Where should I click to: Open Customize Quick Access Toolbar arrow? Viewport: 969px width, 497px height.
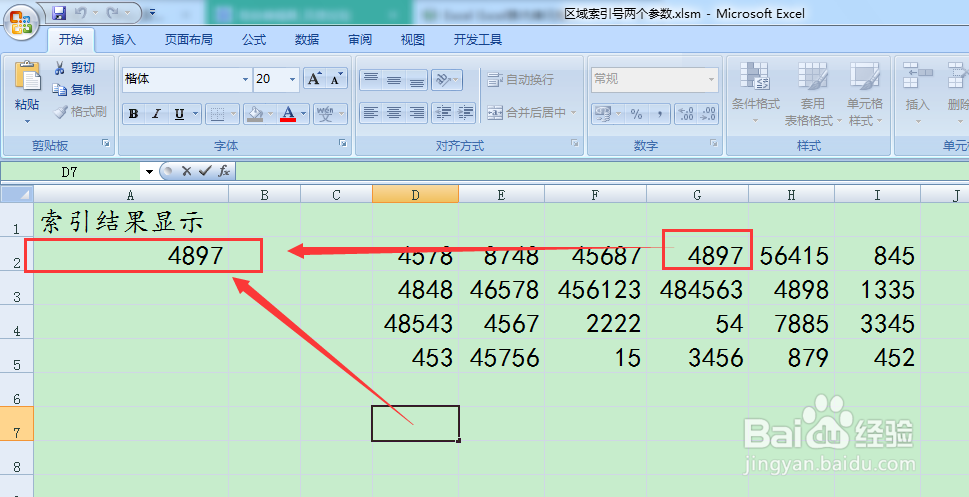[x=153, y=12]
